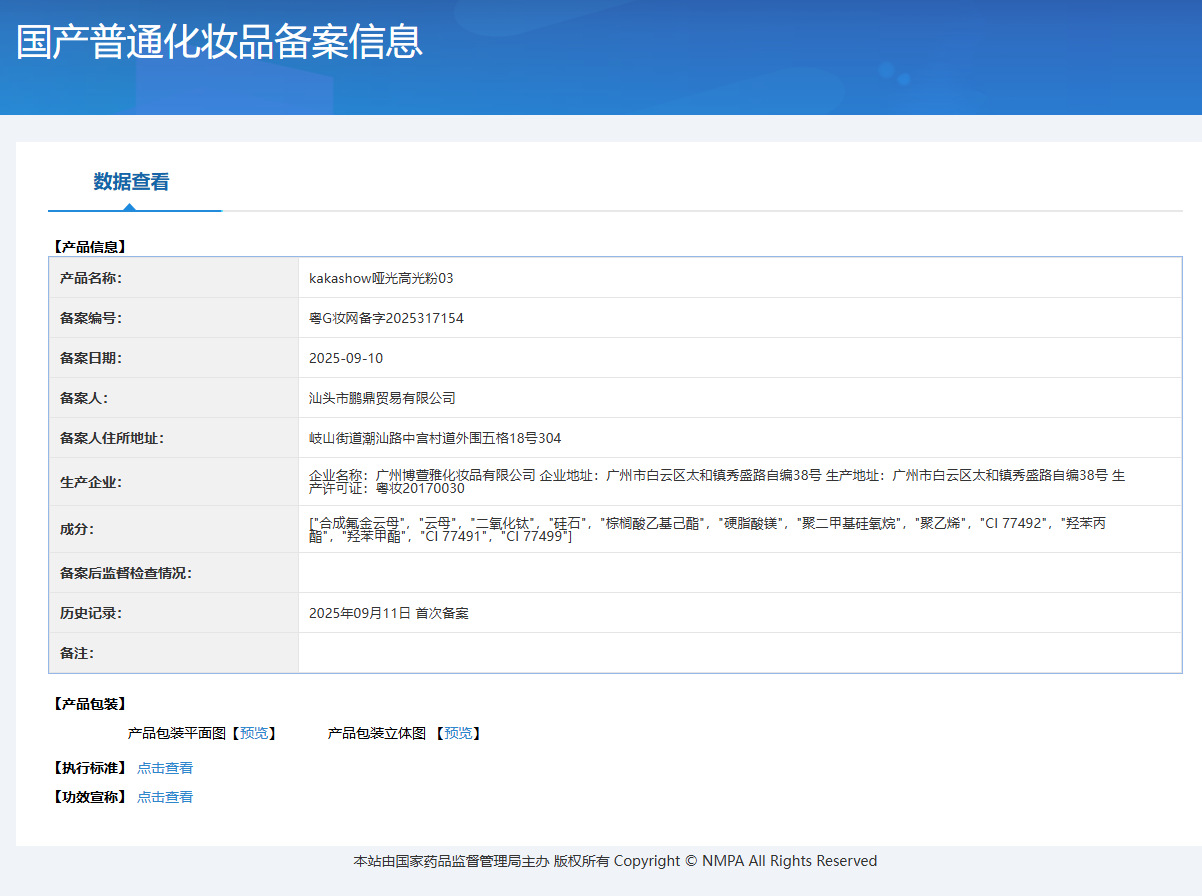Click the filing date 2025-09-10

point(346,358)
